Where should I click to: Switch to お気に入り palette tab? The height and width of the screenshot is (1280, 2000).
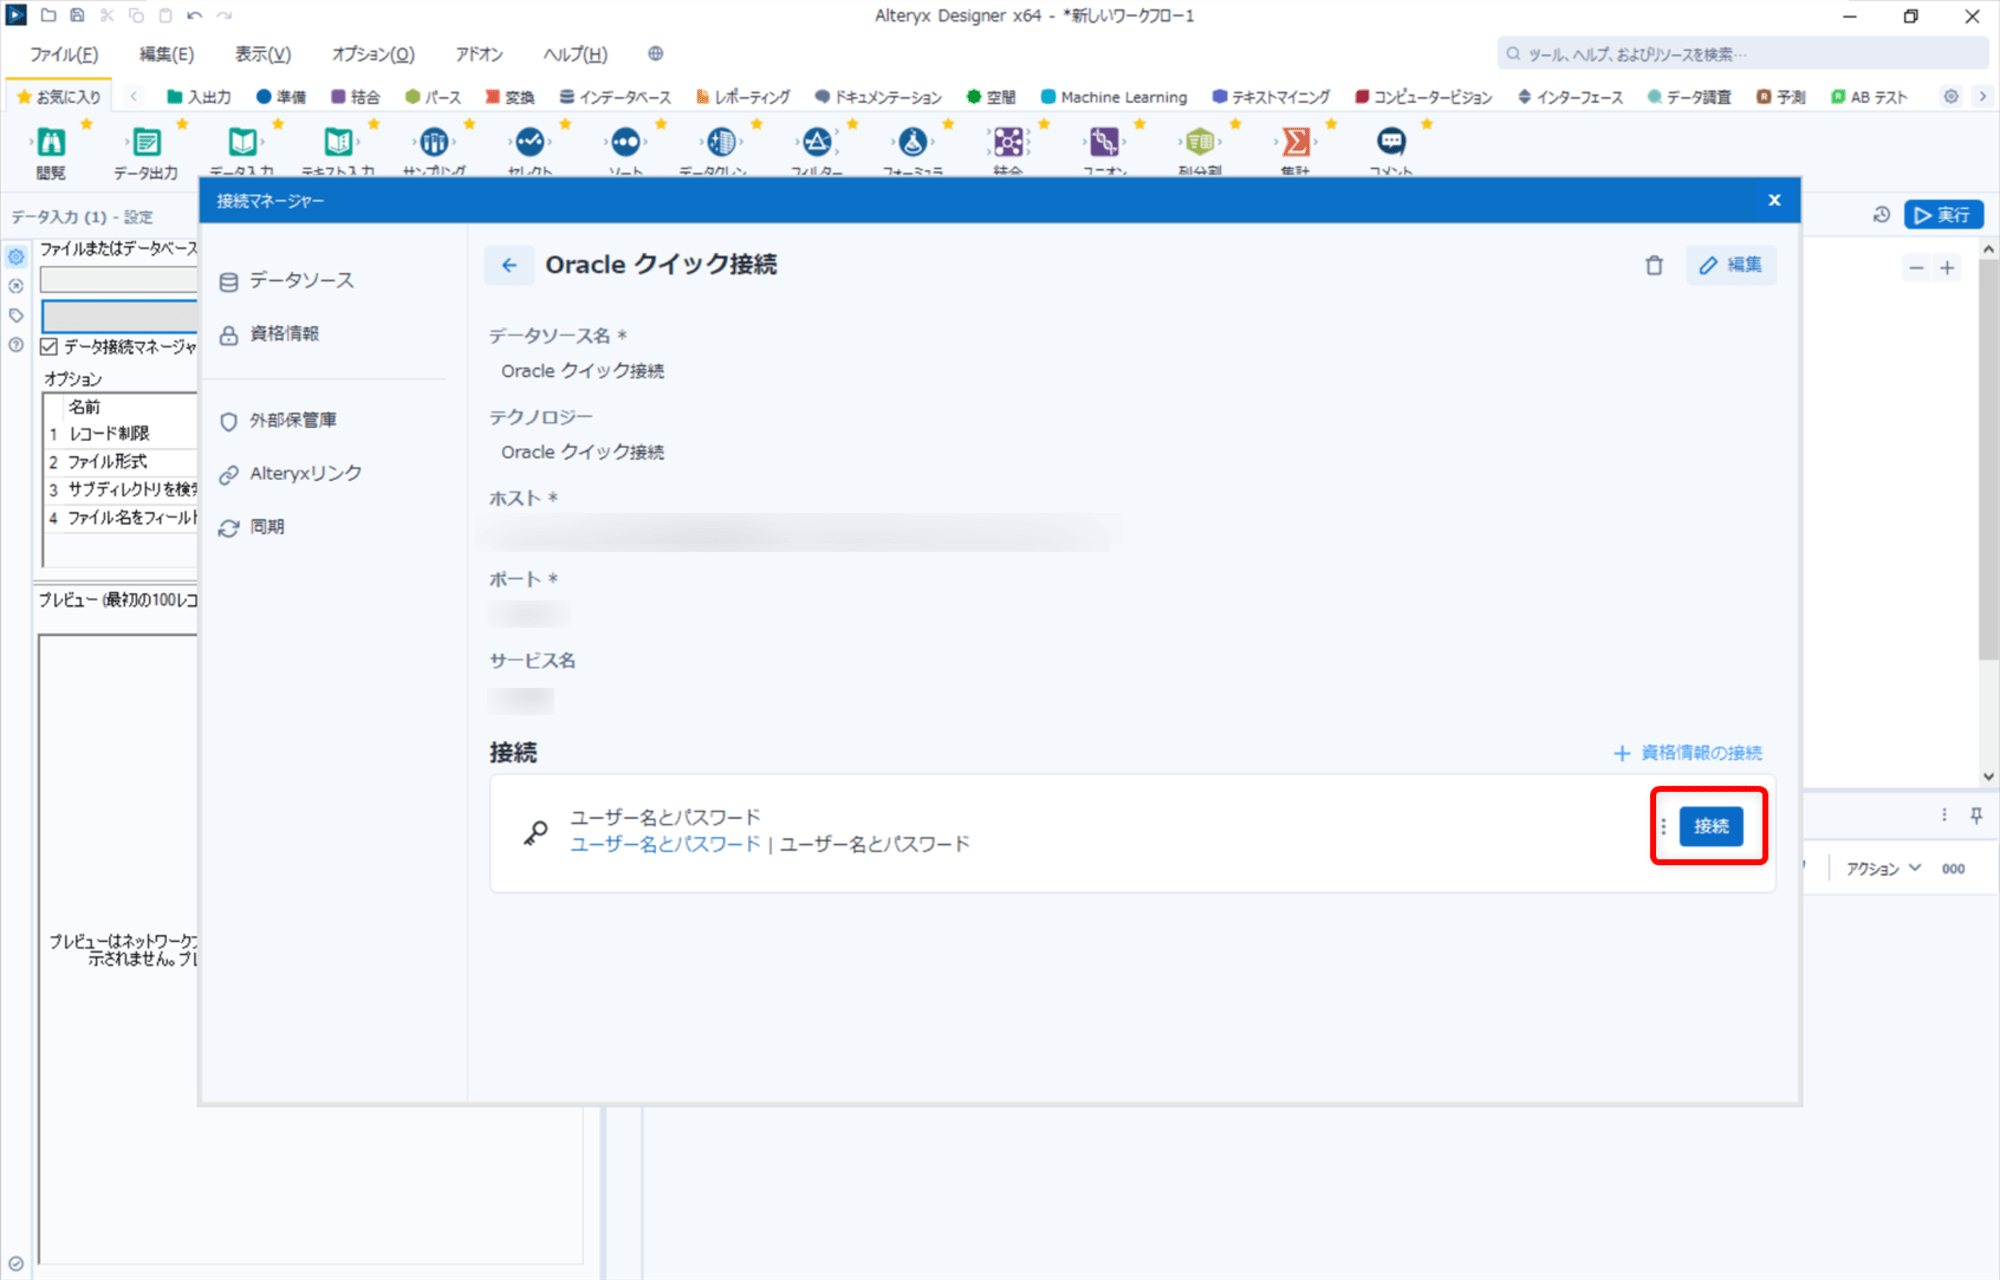(x=60, y=97)
